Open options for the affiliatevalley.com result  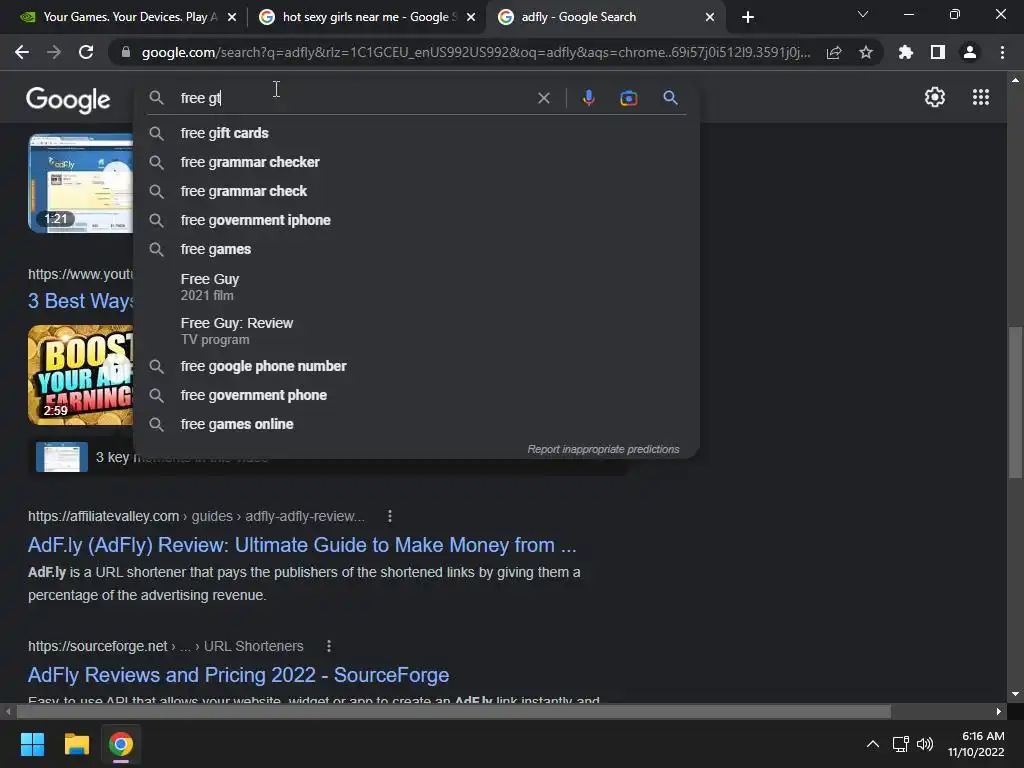pyautogui.click(x=390, y=516)
